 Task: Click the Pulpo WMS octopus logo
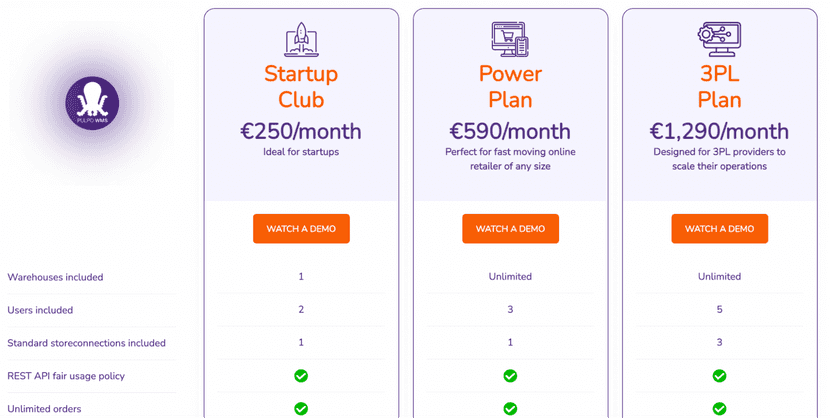(x=92, y=103)
